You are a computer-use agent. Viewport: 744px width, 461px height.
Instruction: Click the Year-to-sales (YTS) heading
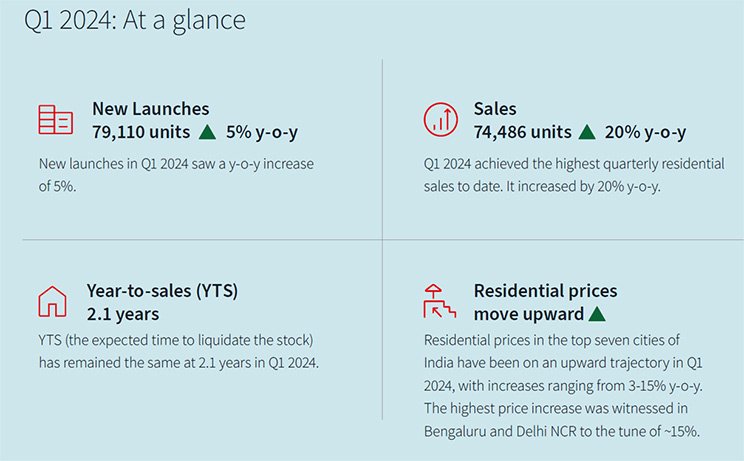tap(162, 291)
